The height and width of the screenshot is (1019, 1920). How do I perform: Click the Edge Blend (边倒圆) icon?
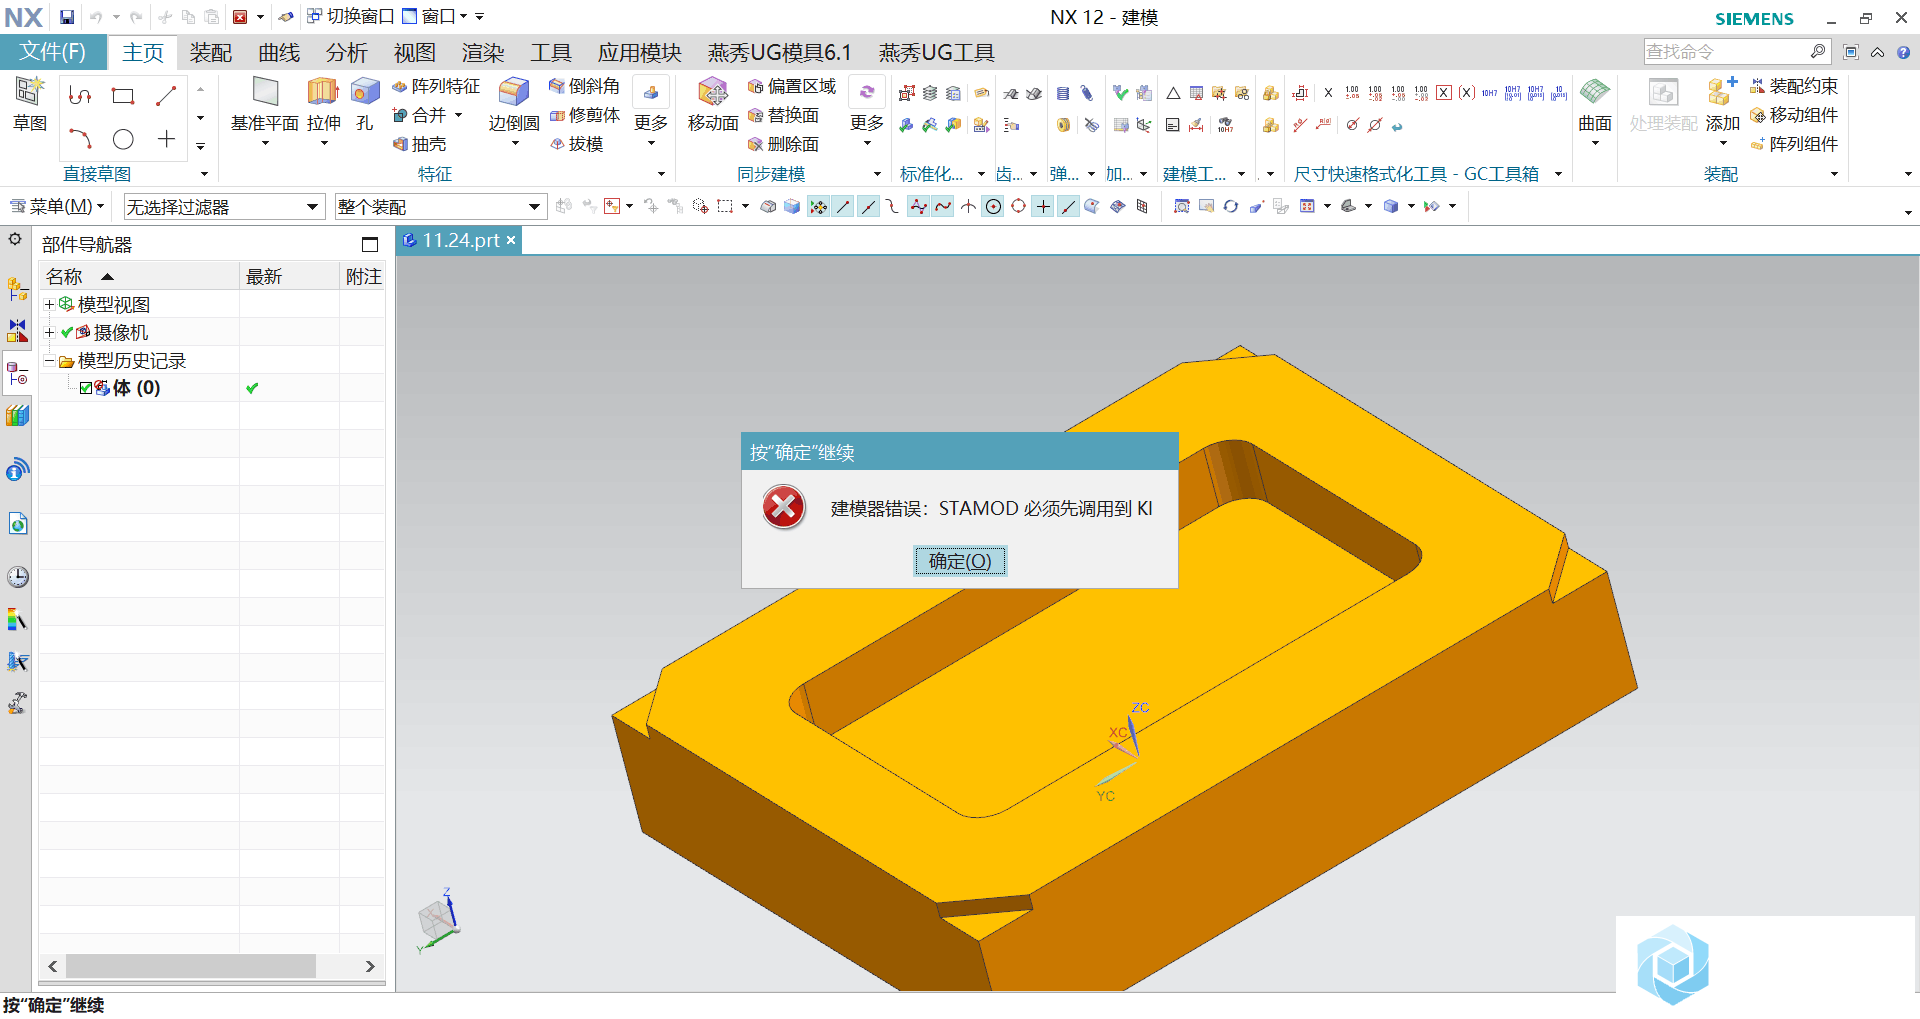pos(514,92)
